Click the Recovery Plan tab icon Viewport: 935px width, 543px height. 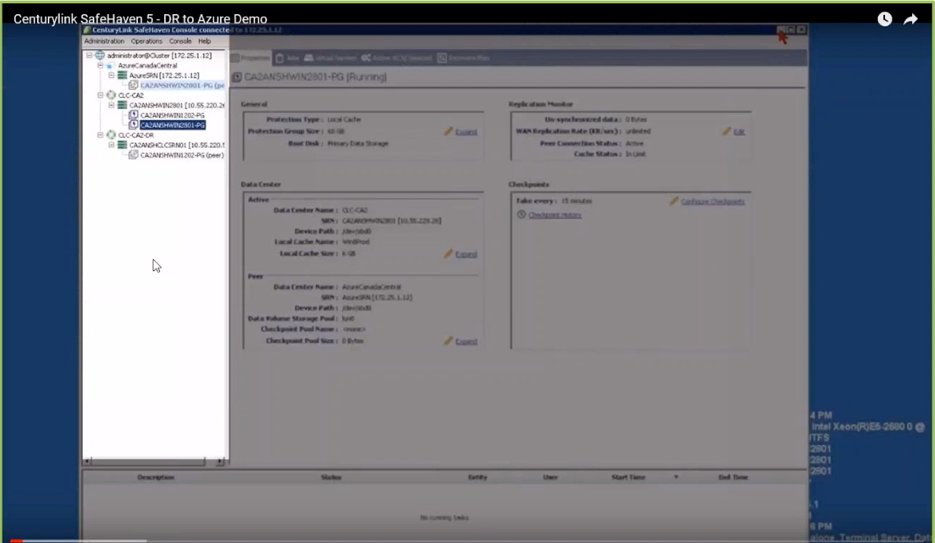pyautogui.click(x=442, y=58)
